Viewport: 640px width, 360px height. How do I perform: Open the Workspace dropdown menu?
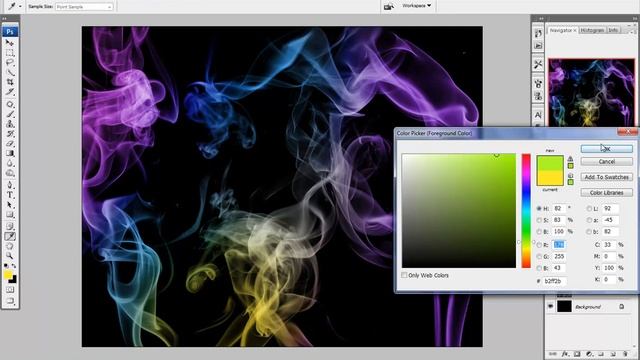tap(416, 6)
